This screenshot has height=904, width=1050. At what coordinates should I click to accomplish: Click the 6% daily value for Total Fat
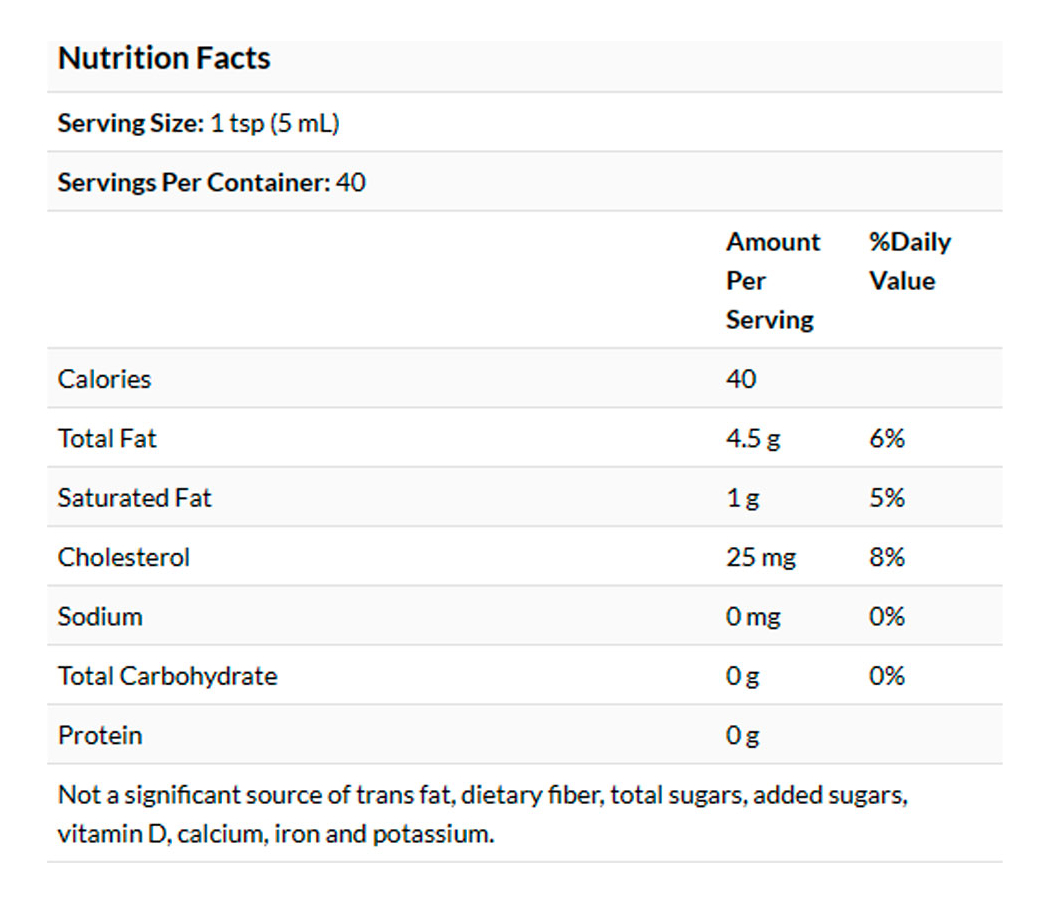tap(886, 438)
